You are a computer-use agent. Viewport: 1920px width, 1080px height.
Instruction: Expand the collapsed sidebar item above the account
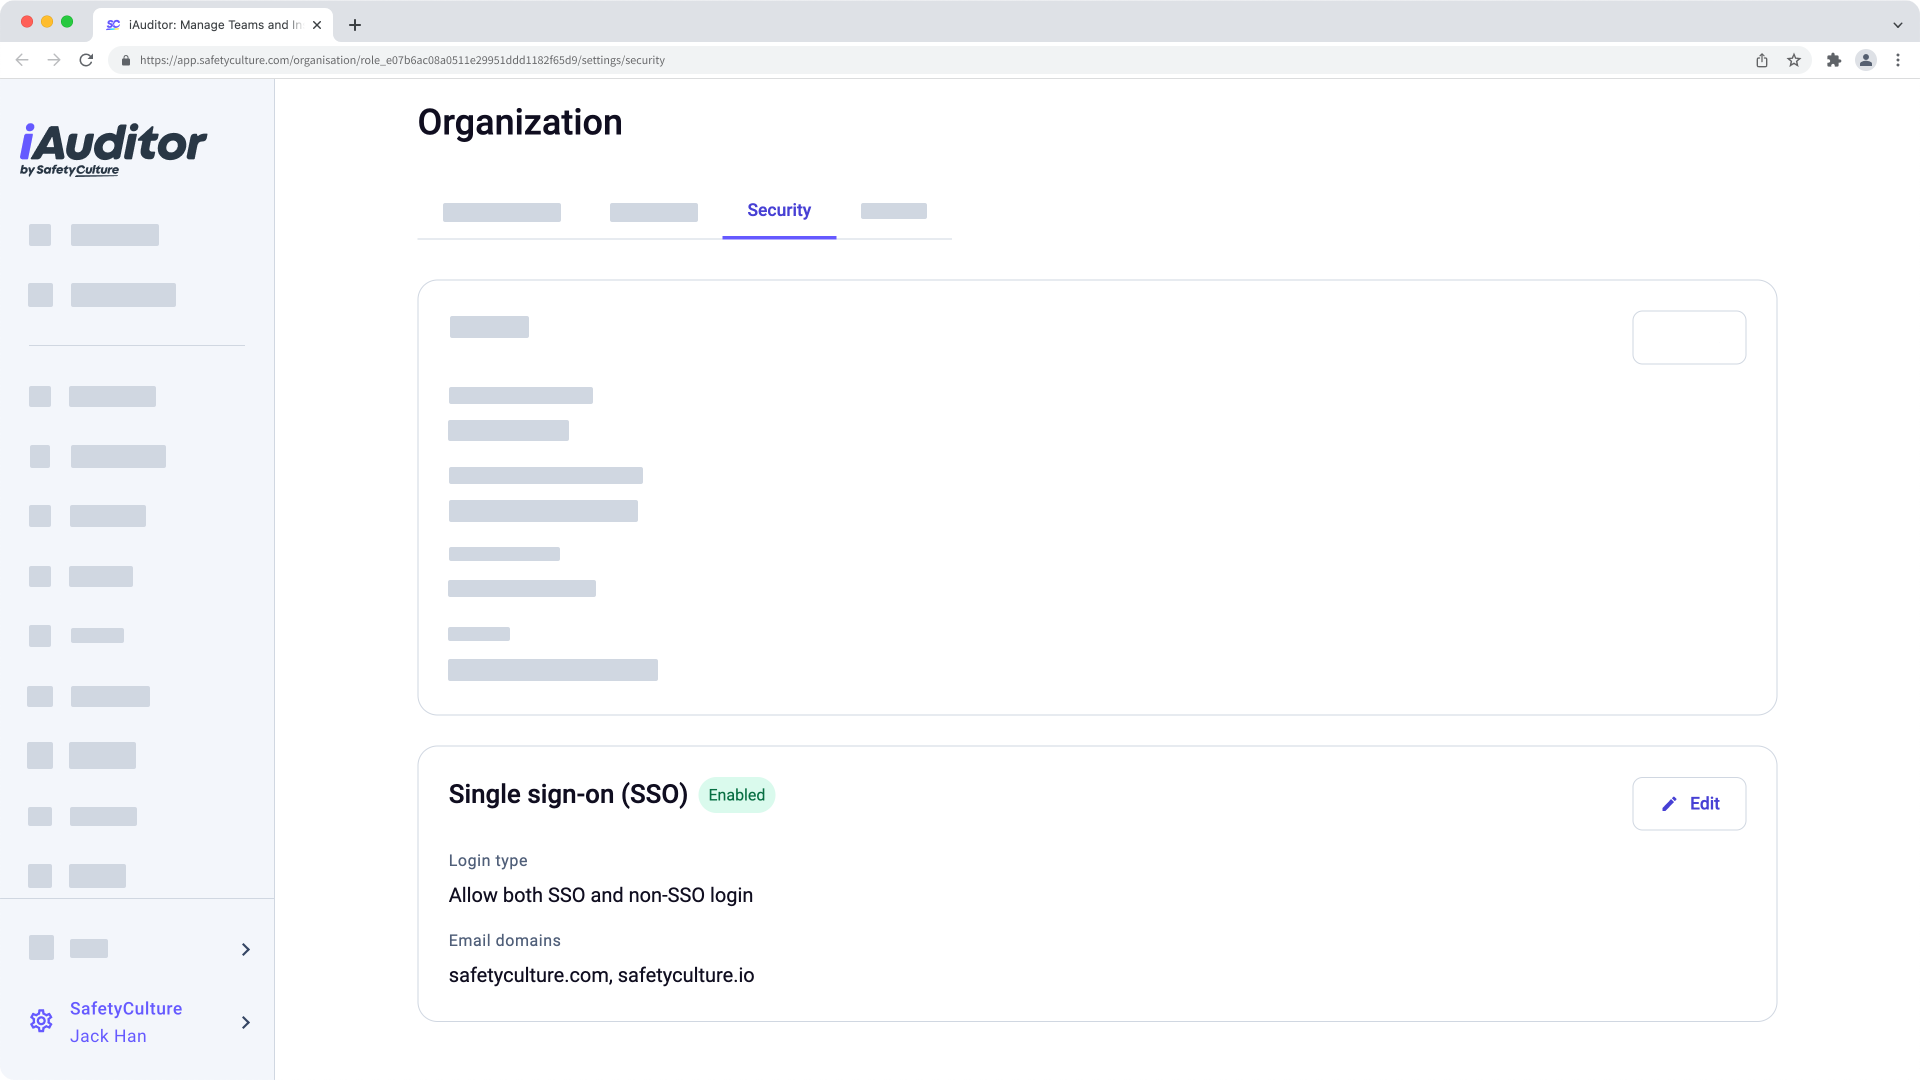pyautogui.click(x=246, y=948)
